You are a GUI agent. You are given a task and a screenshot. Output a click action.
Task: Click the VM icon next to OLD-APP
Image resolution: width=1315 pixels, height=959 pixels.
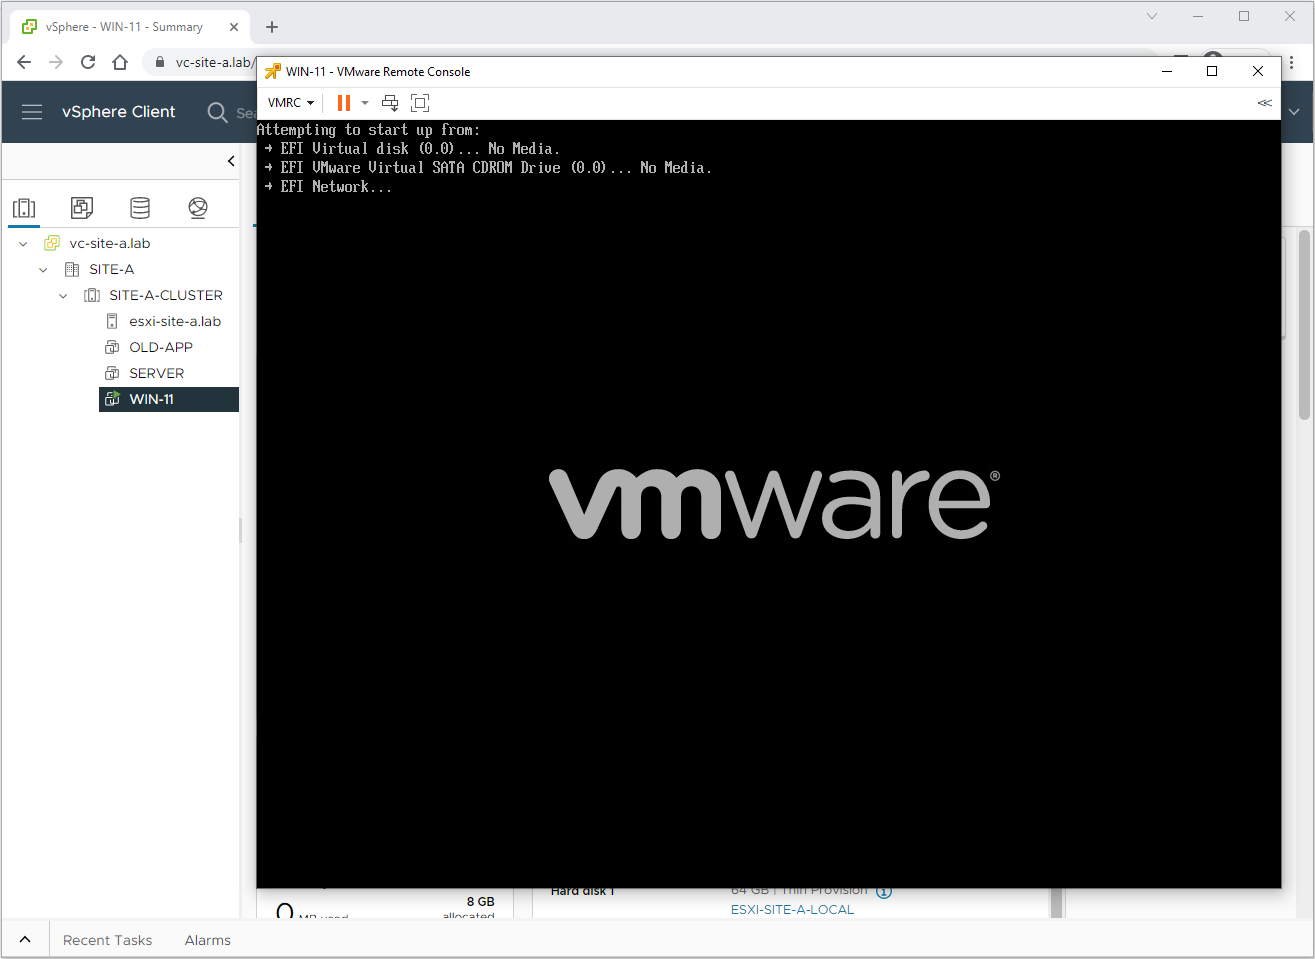pos(112,347)
